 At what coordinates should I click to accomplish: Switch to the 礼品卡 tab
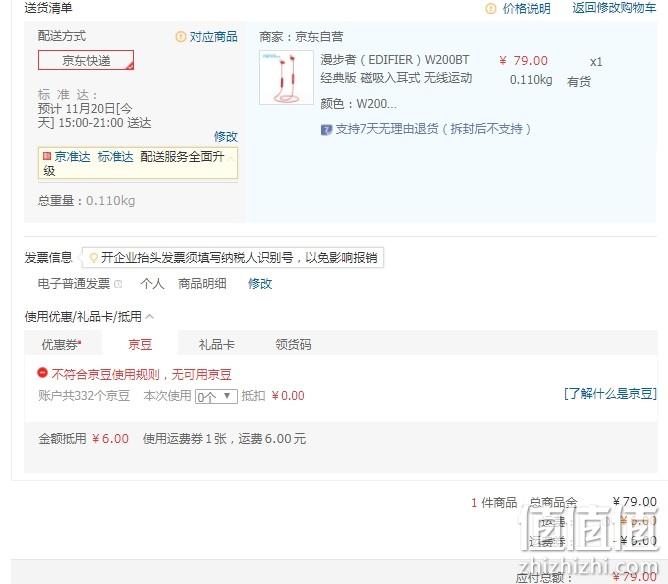click(x=216, y=344)
